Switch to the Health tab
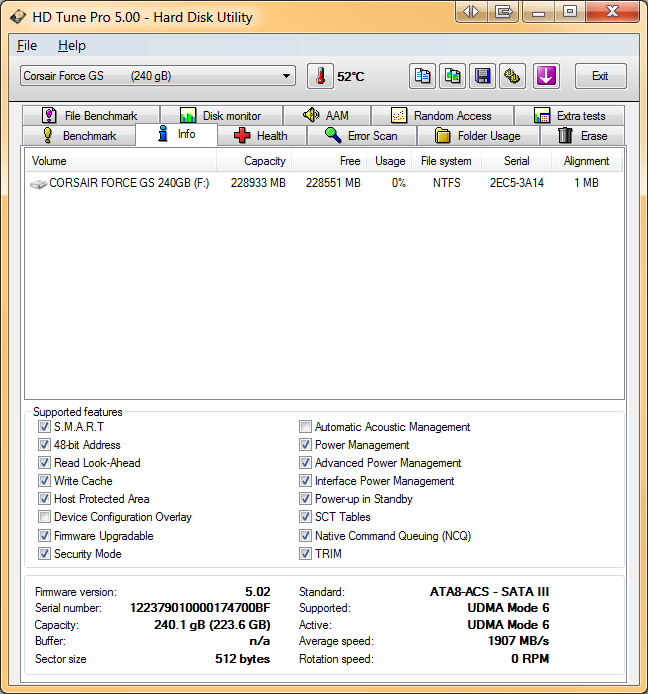Viewport: 648px width, 694px height. [x=260, y=136]
